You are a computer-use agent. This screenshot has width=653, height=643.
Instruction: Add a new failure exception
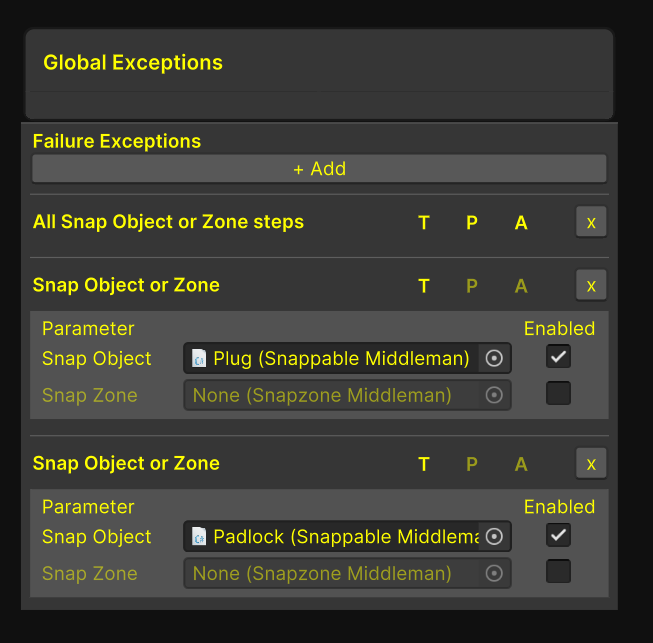pyautogui.click(x=319, y=168)
